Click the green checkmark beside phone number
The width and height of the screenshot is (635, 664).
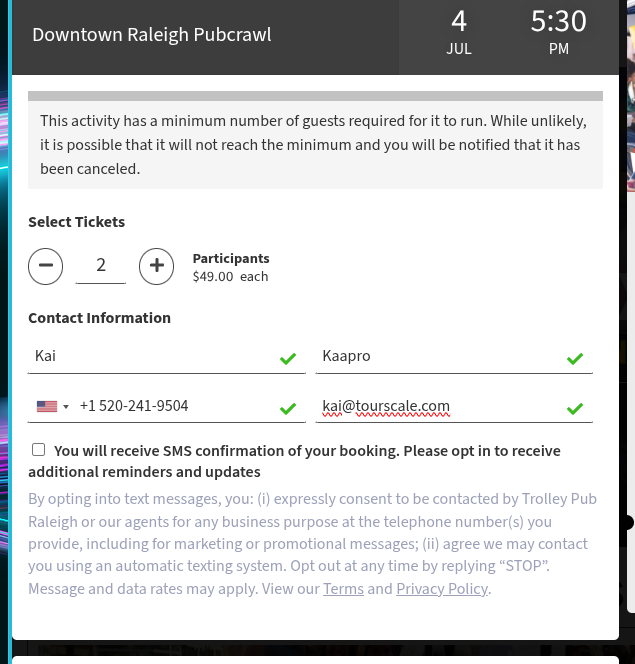point(288,409)
